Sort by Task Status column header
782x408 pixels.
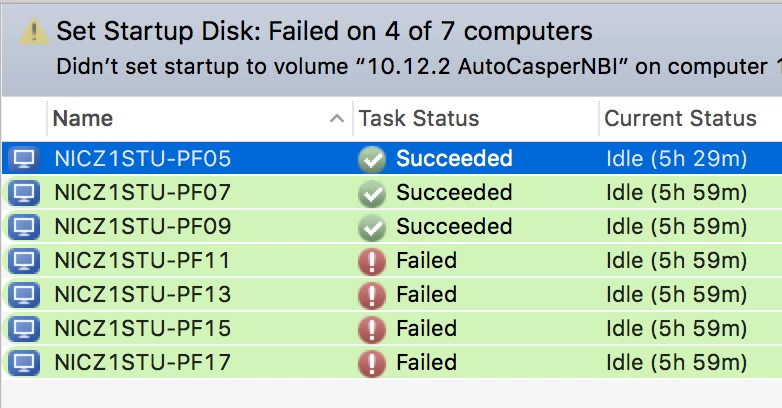418,119
